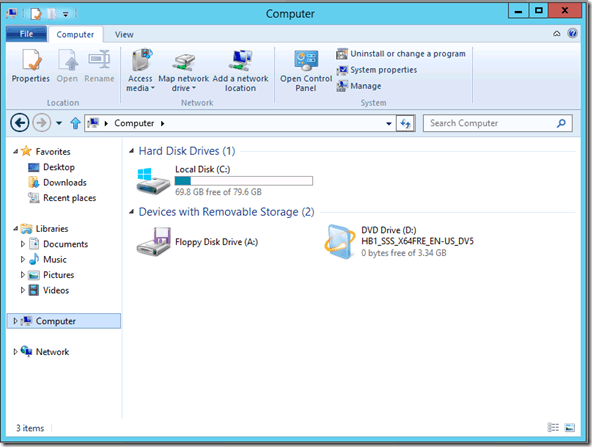592x447 pixels.
Task: Select the Documents library
Action: pyautogui.click(x=65, y=244)
